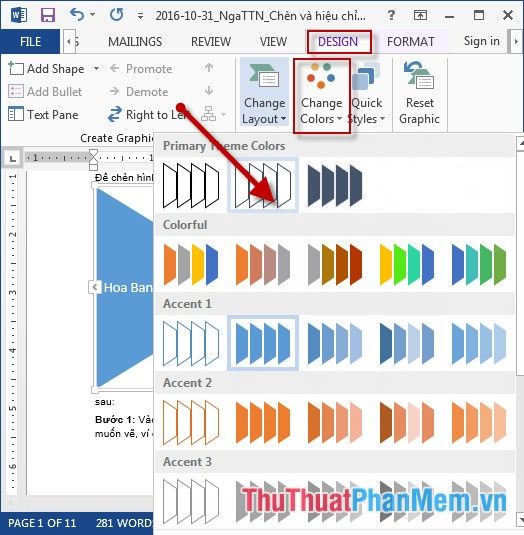524x535 pixels.
Task: Repeat the last action with the redo icon
Action: 116,15
